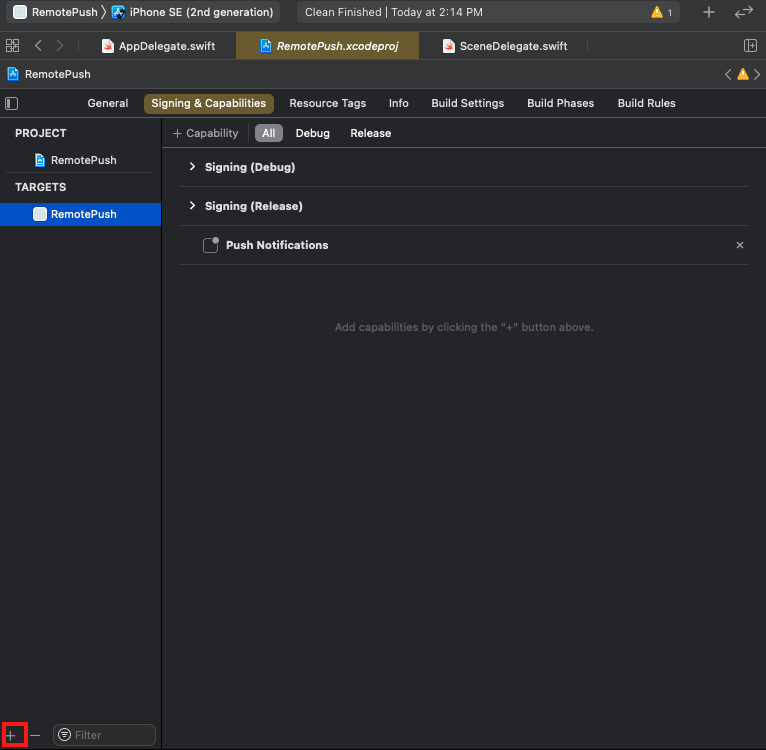This screenshot has width=766, height=750.
Task: Expand the Signing (Debug) section
Action: click(192, 167)
